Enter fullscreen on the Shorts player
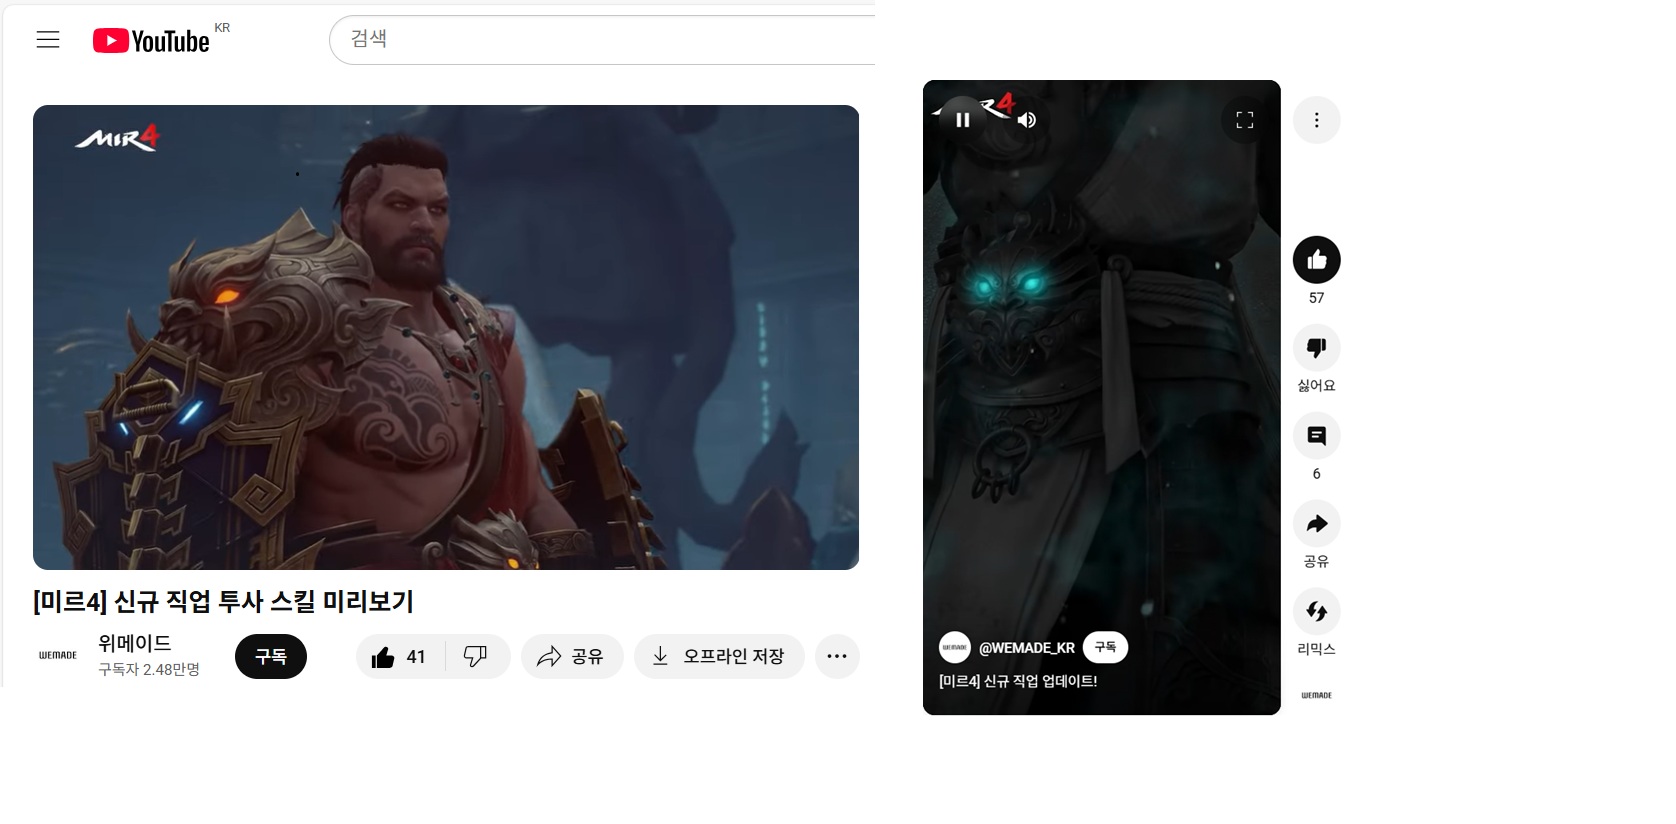This screenshot has width=1676, height=824. (x=1244, y=120)
